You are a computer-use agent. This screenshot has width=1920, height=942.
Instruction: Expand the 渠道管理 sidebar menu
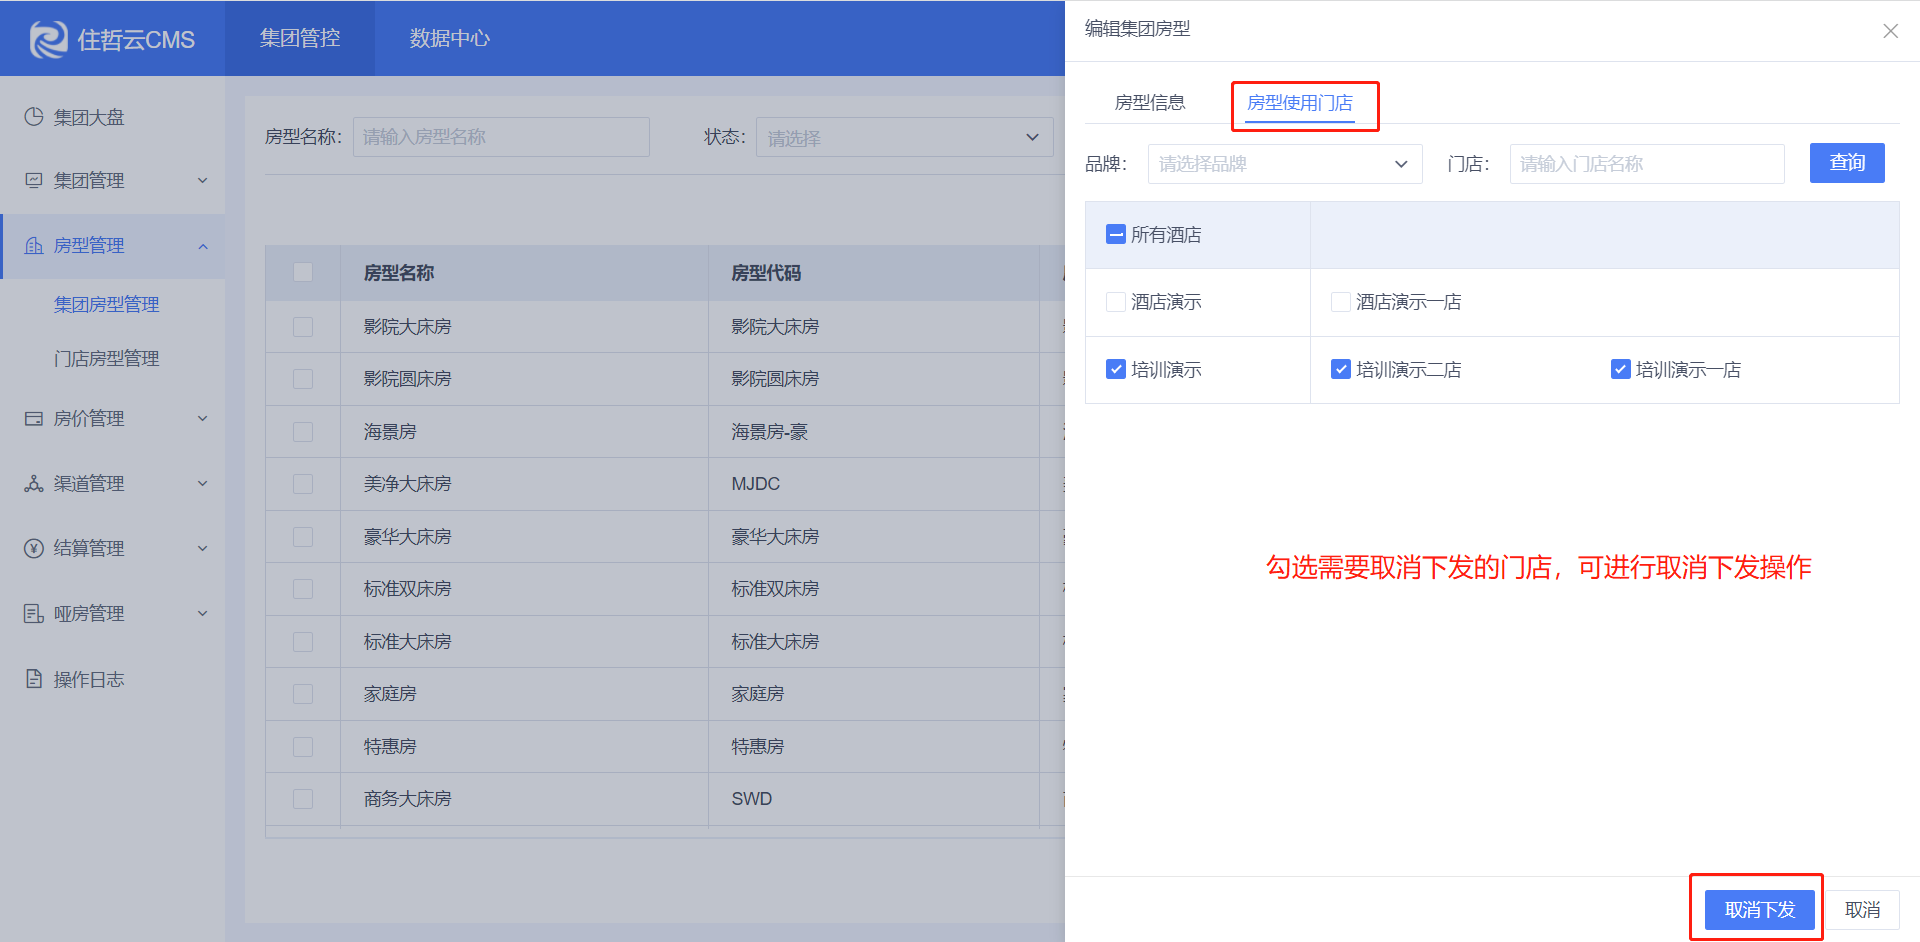[x=203, y=483]
